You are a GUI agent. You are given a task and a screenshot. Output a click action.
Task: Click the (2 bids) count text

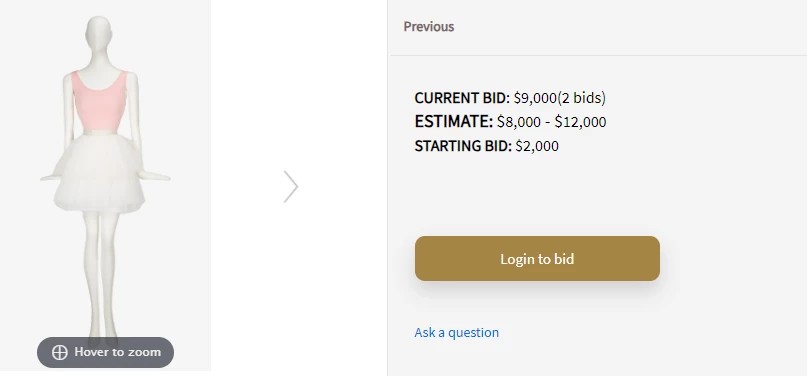click(x=582, y=98)
